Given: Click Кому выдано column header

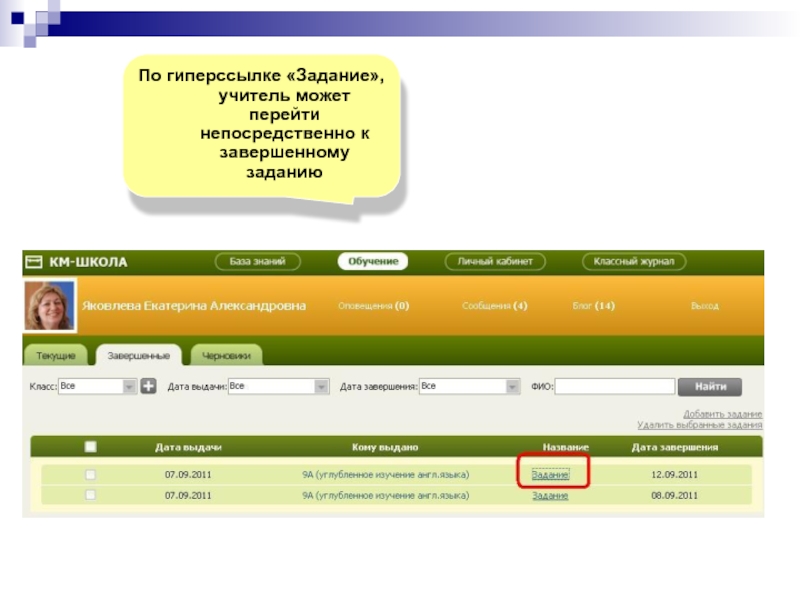Looking at the screenshot, I should point(385,447).
